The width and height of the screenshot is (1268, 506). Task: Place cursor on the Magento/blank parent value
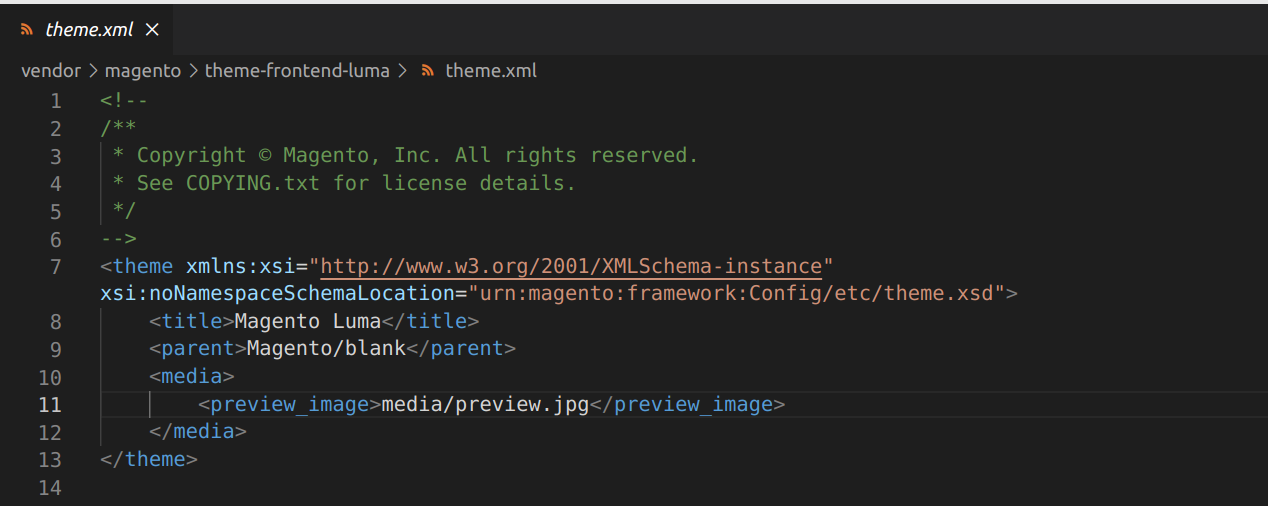point(326,350)
